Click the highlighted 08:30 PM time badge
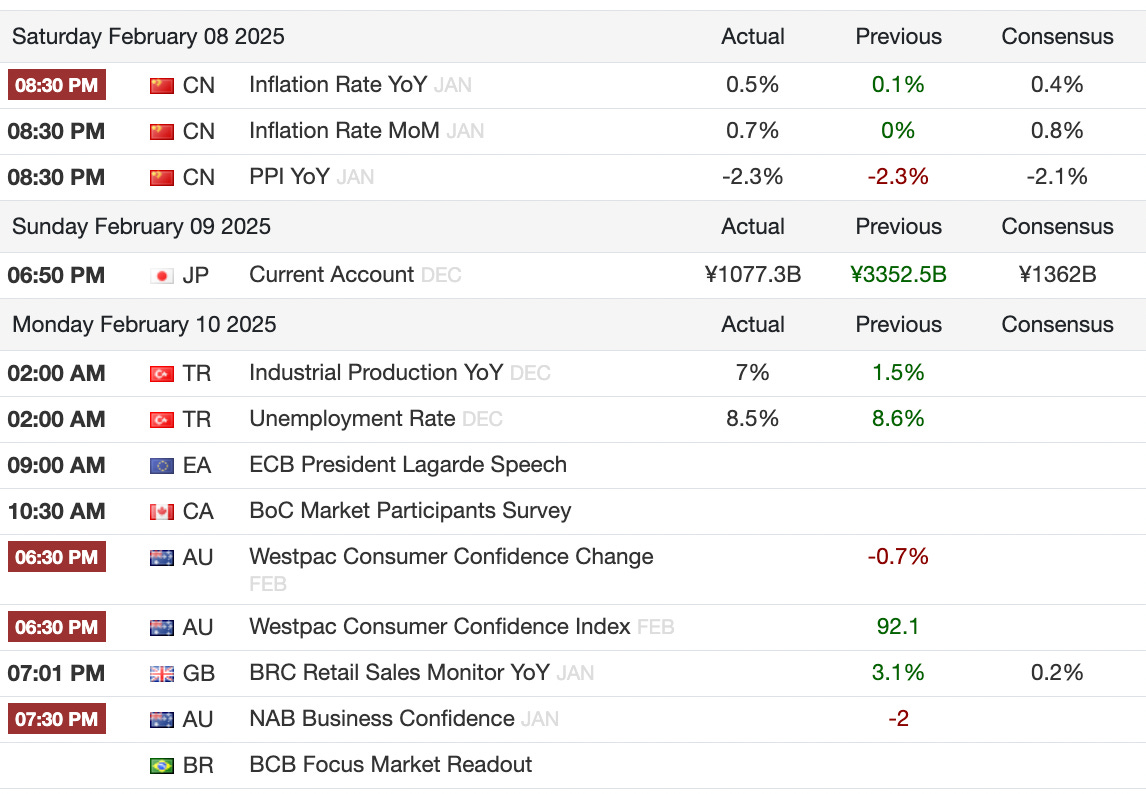The image size is (1146, 794). pyautogui.click(x=56, y=85)
